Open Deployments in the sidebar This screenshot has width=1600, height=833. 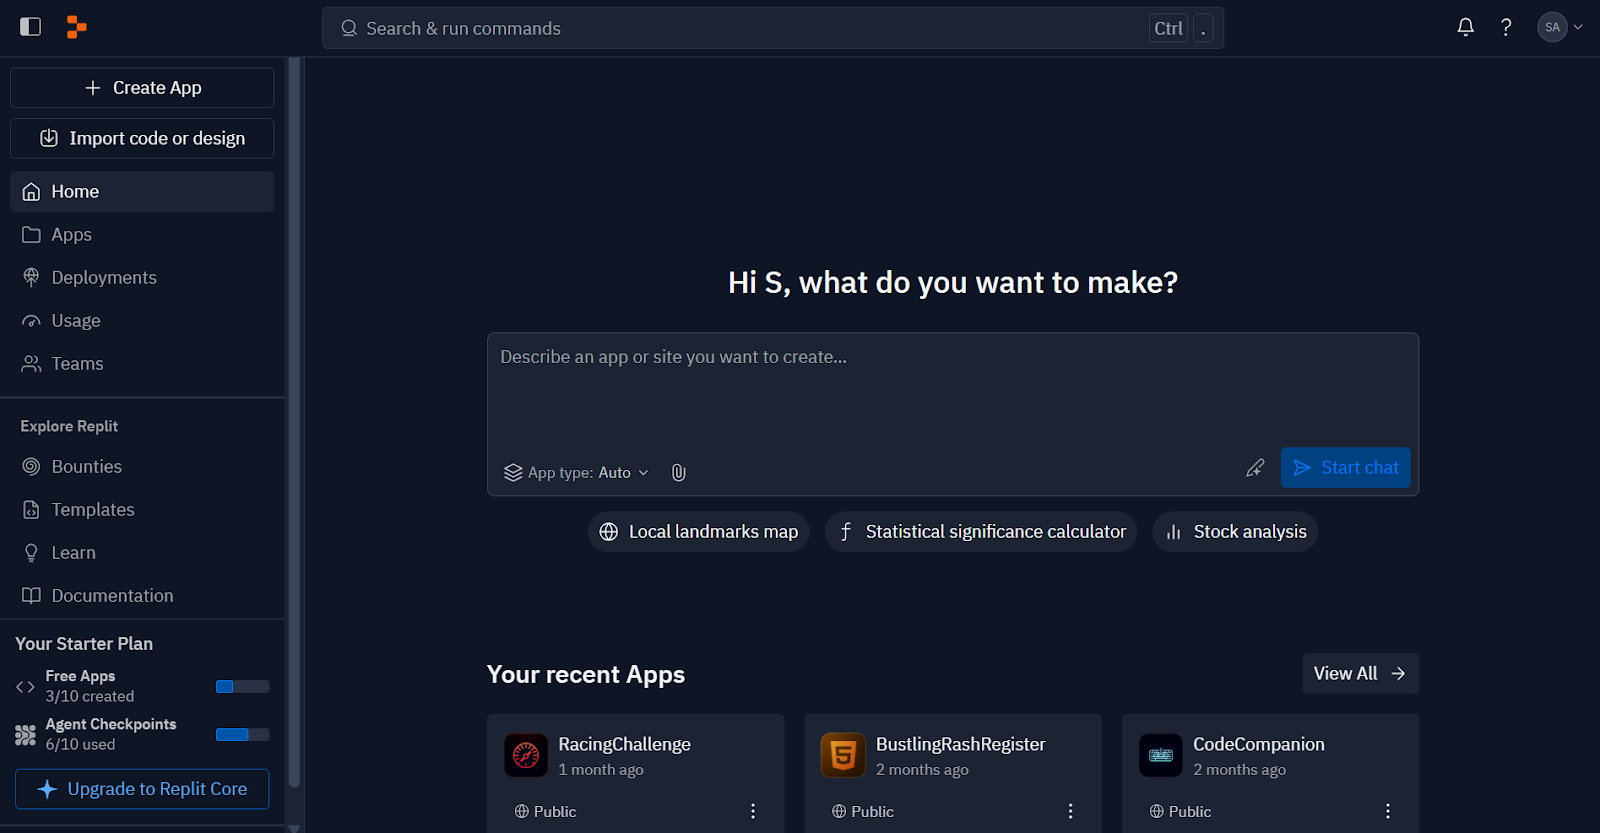click(x=142, y=277)
